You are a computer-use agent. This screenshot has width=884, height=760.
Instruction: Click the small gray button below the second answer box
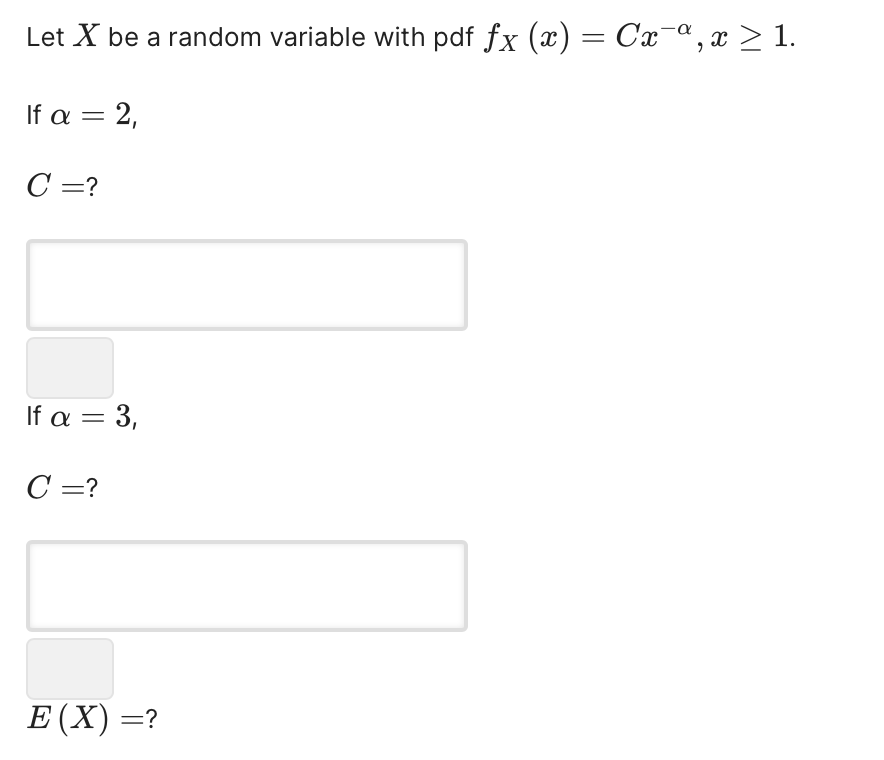69,668
